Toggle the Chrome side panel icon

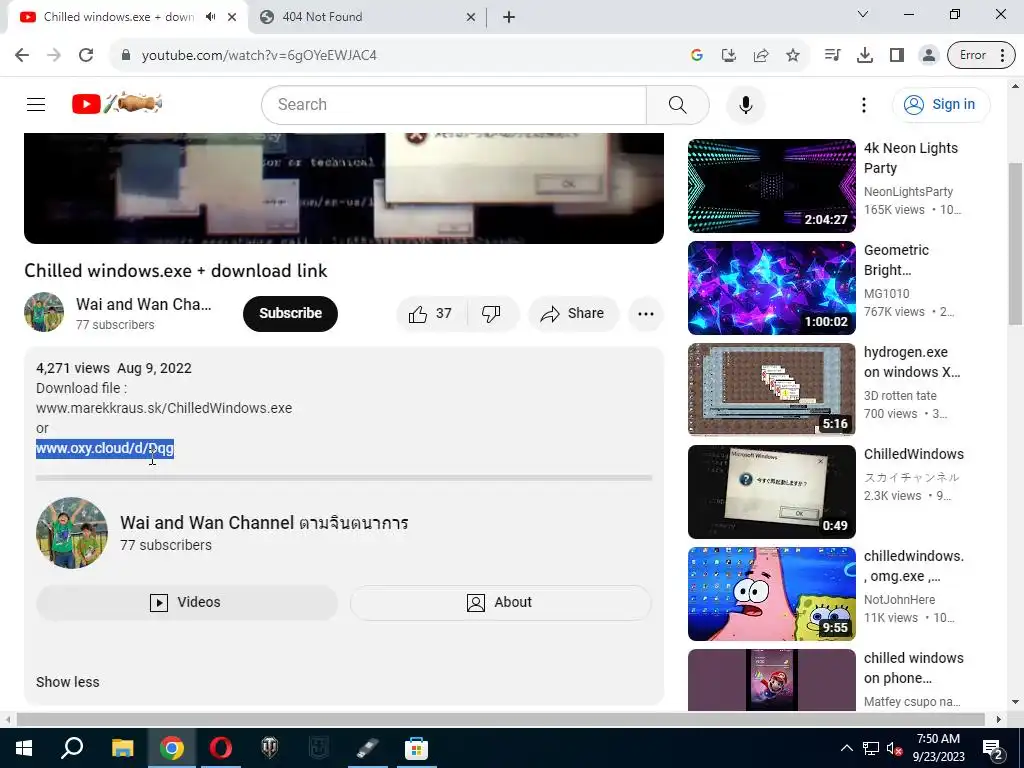(x=897, y=55)
